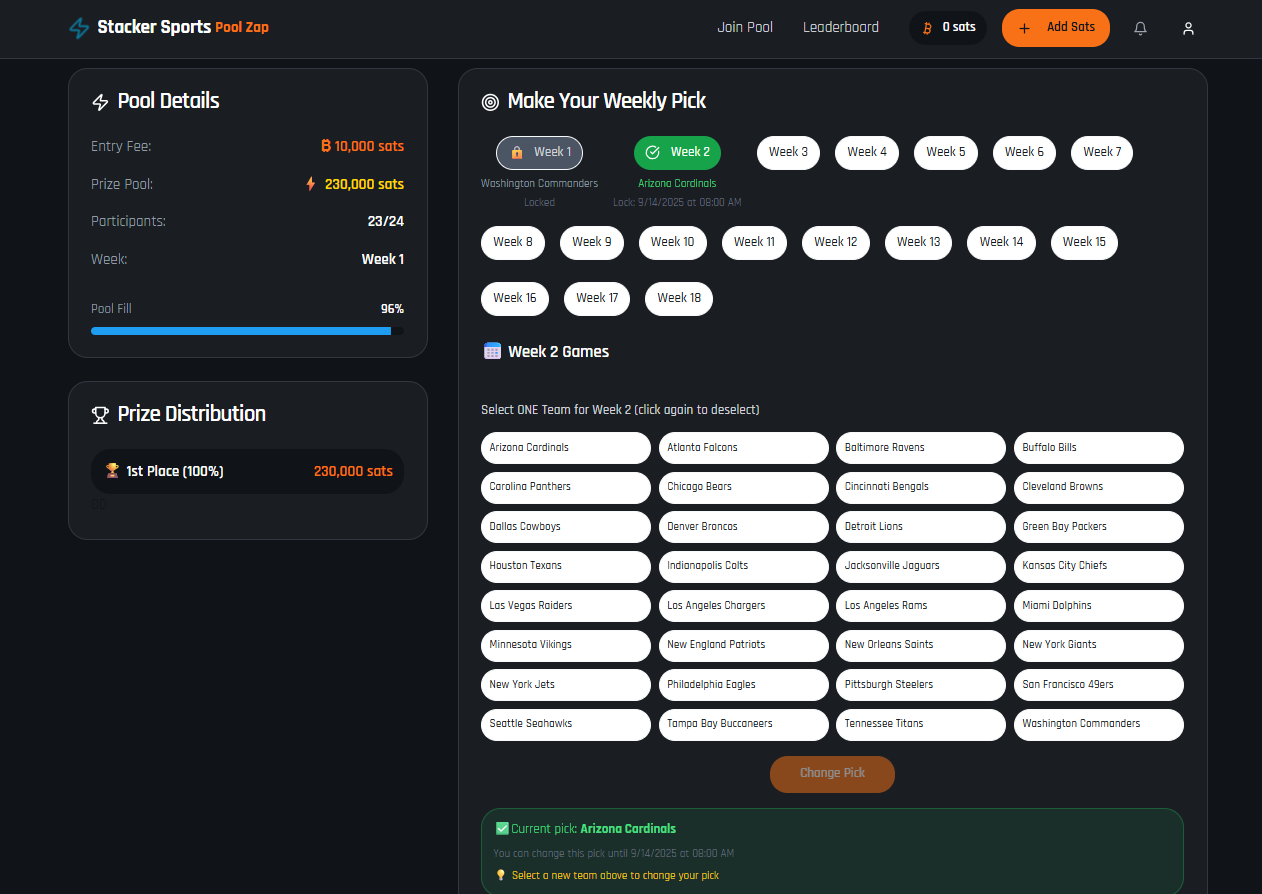Click the bitcoin icon in sats balance
Viewport: 1262px width, 894px height.
point(927,28)
